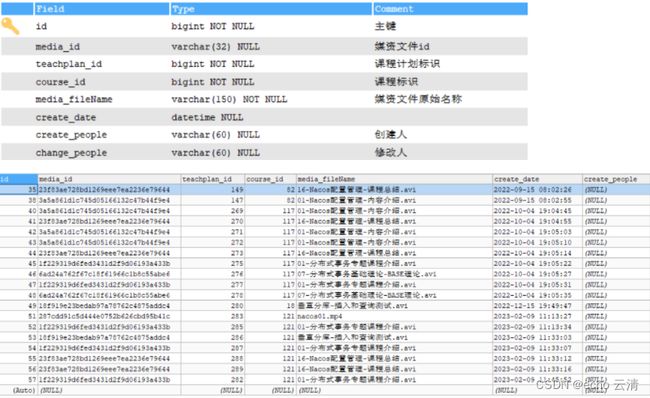Viewport: 650px width, 398px height.
Task: Click teachplan_id cell with value 273
Action: click(213, 253)
